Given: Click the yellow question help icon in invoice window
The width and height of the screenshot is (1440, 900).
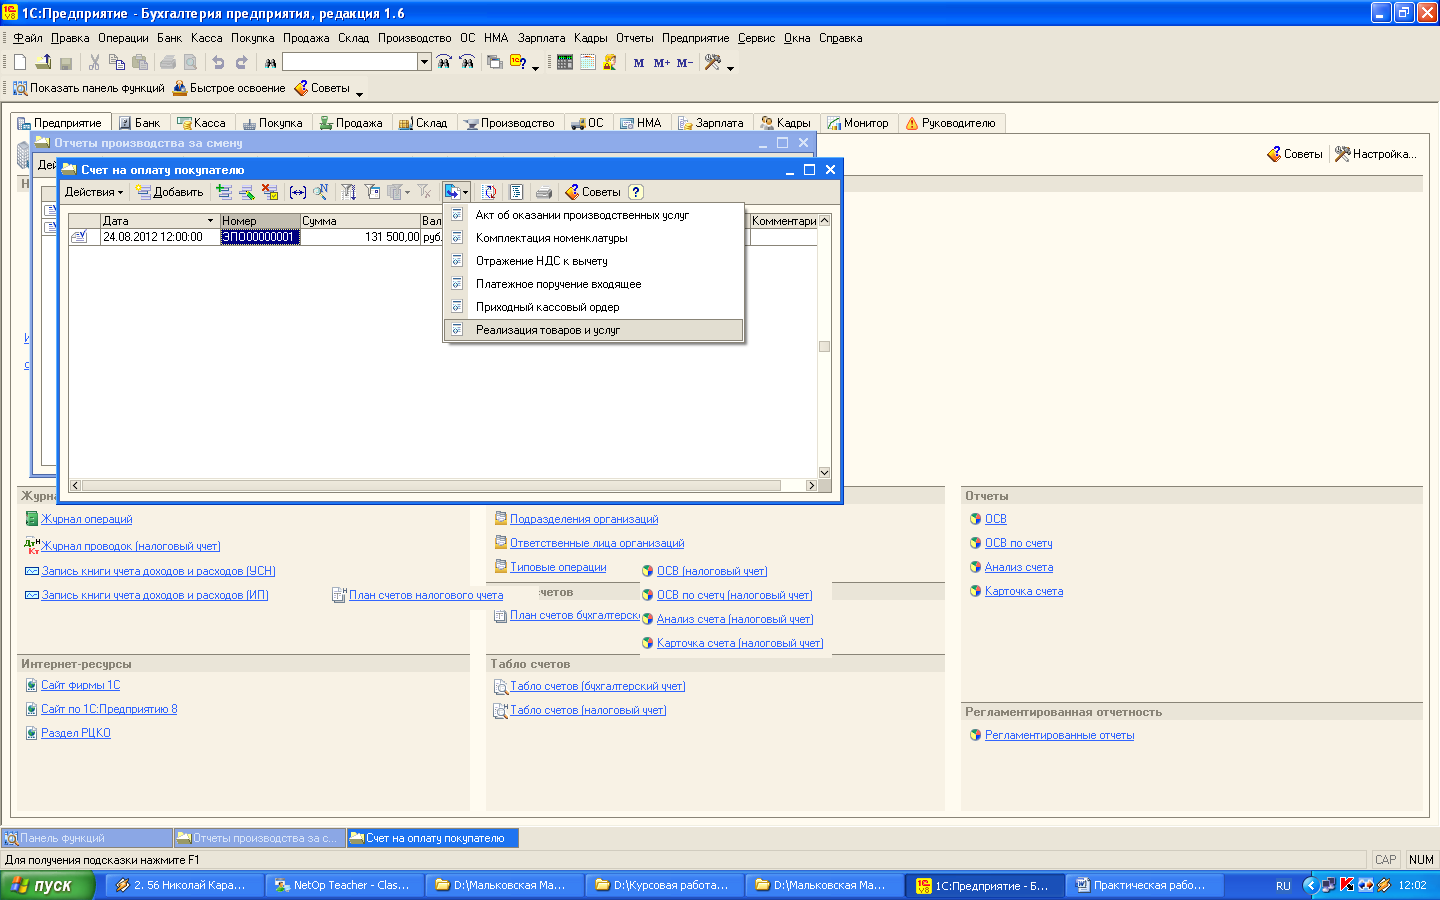Looking at the screenshot, I should click(x=636, y=192).
